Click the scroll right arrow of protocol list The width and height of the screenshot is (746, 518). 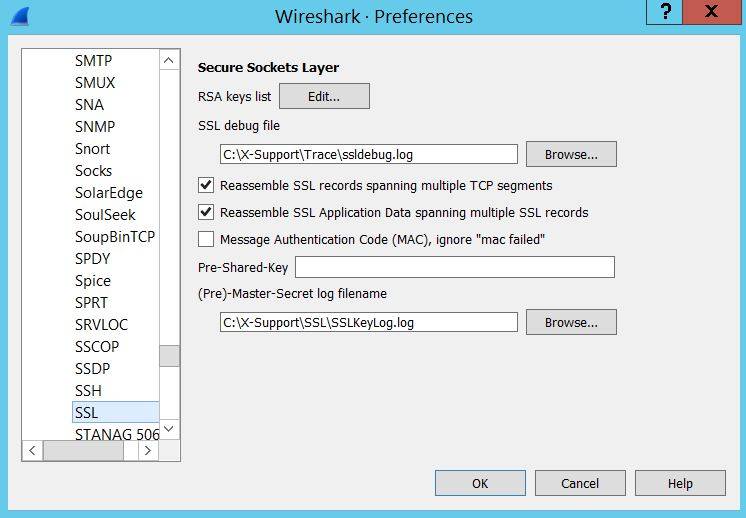tap(148, 450)
